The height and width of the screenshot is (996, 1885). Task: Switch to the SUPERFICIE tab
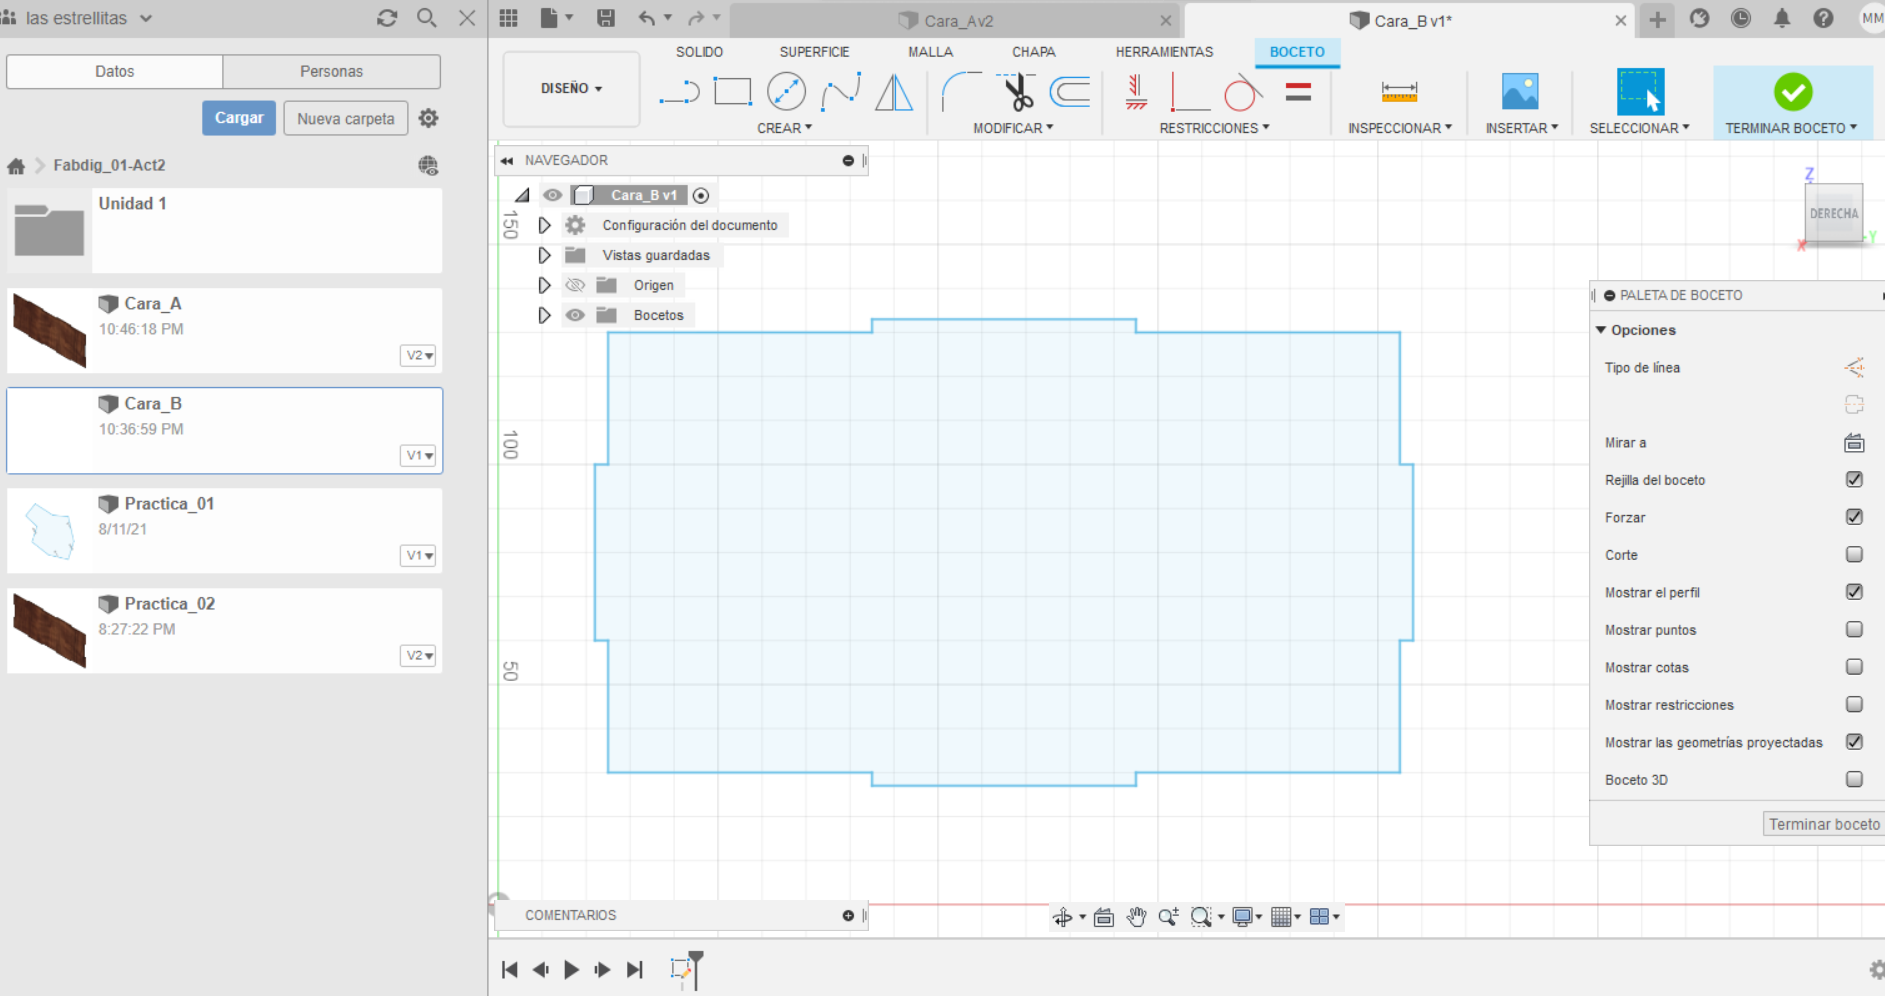click(814, 52)
